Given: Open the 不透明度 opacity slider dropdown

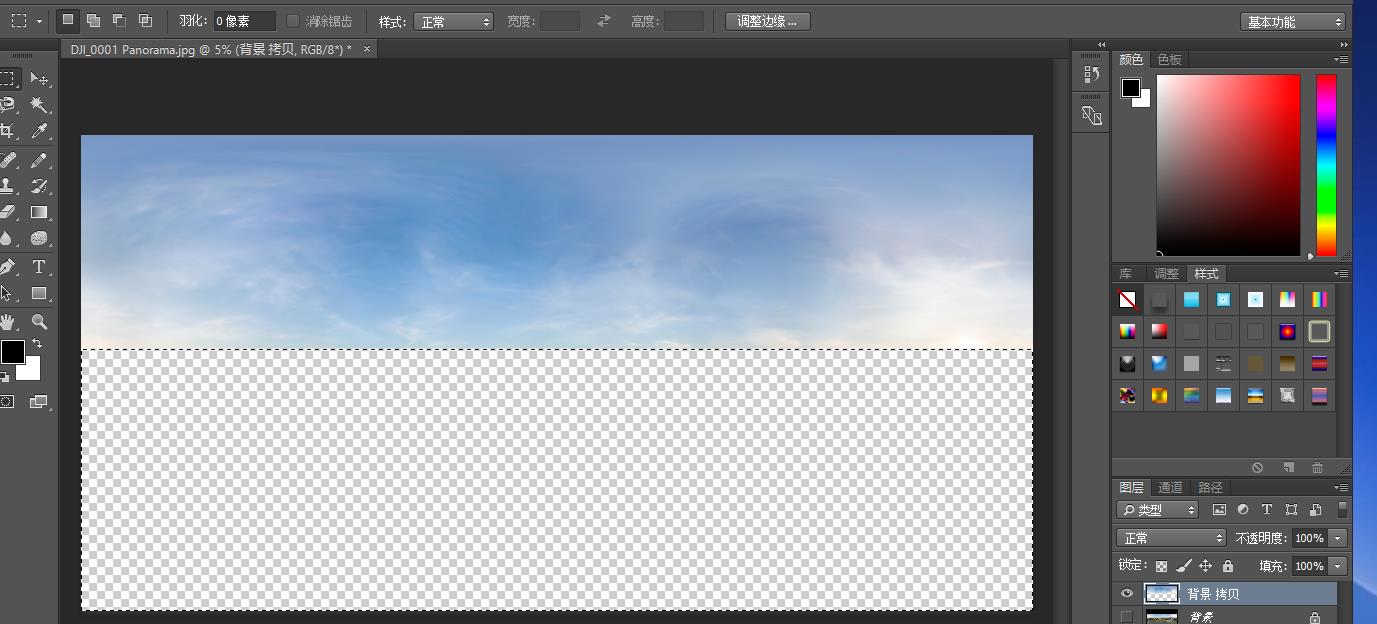Looking at the screenshot, I should click(x=1338, y=538).
